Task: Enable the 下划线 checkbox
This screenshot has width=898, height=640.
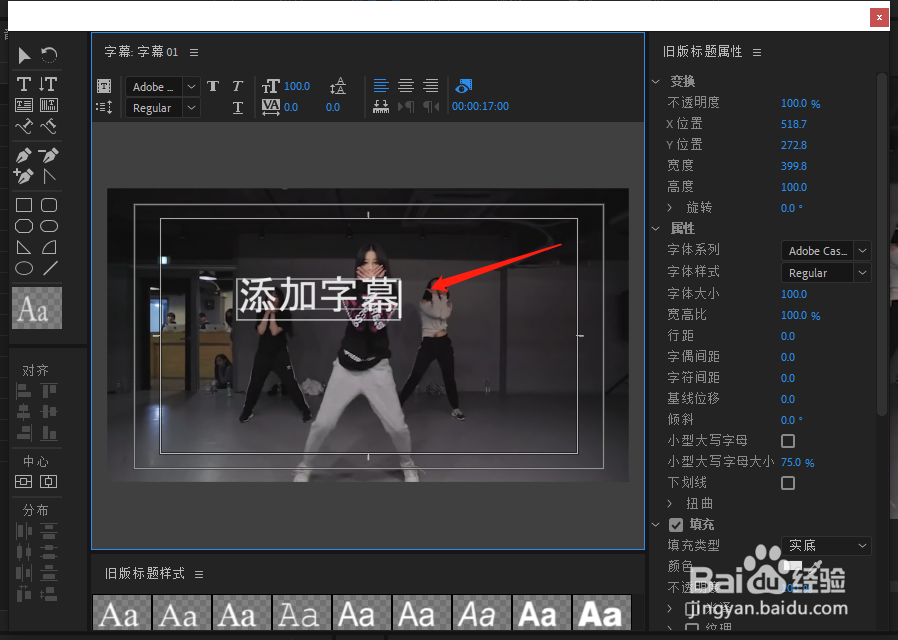Action: tap(787, 483)
